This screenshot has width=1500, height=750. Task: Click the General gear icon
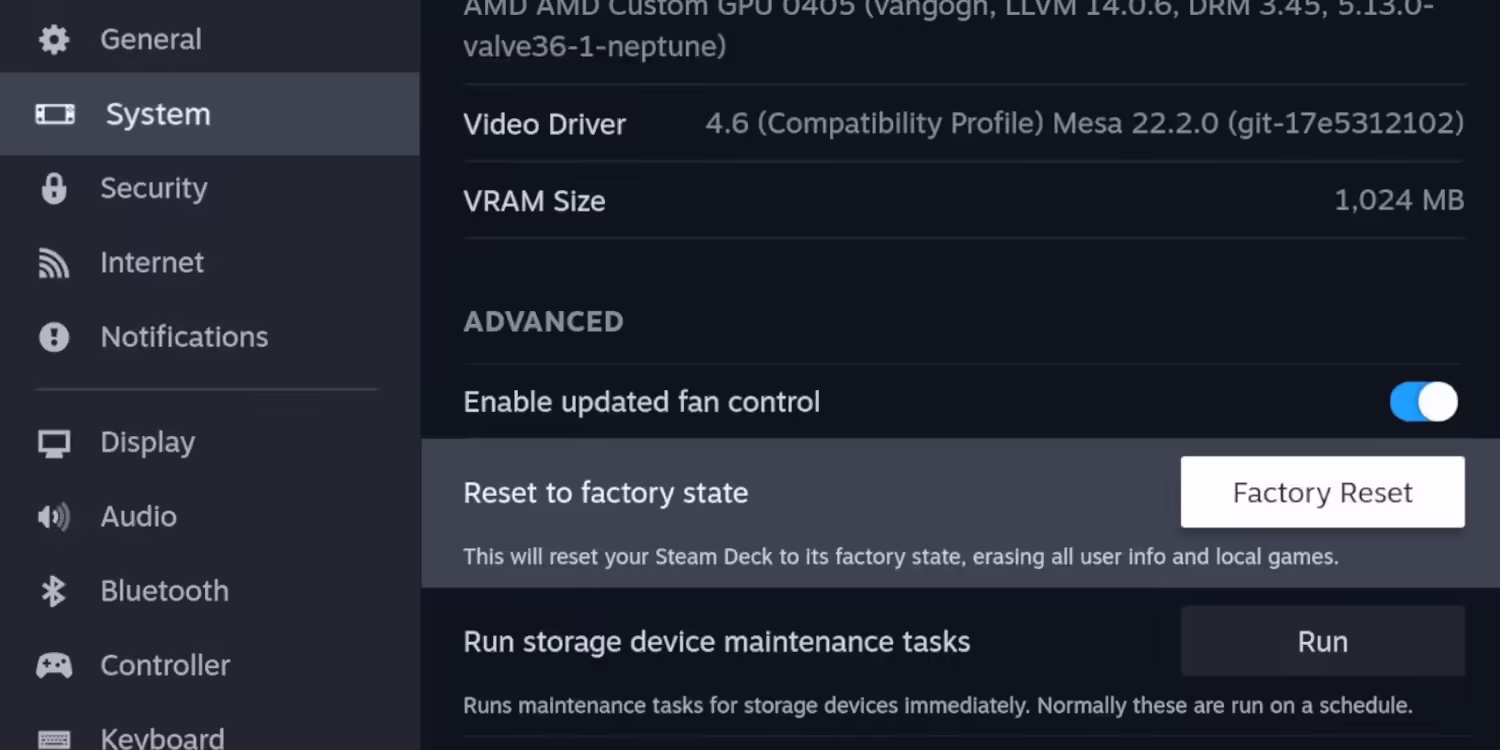coord(54,40)
